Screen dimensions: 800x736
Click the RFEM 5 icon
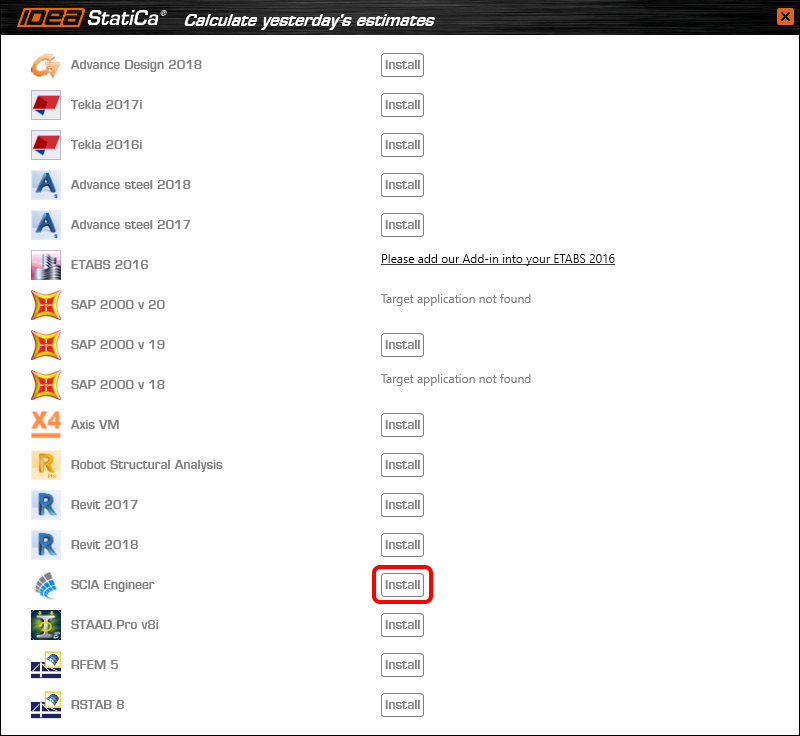pos(45,665)
